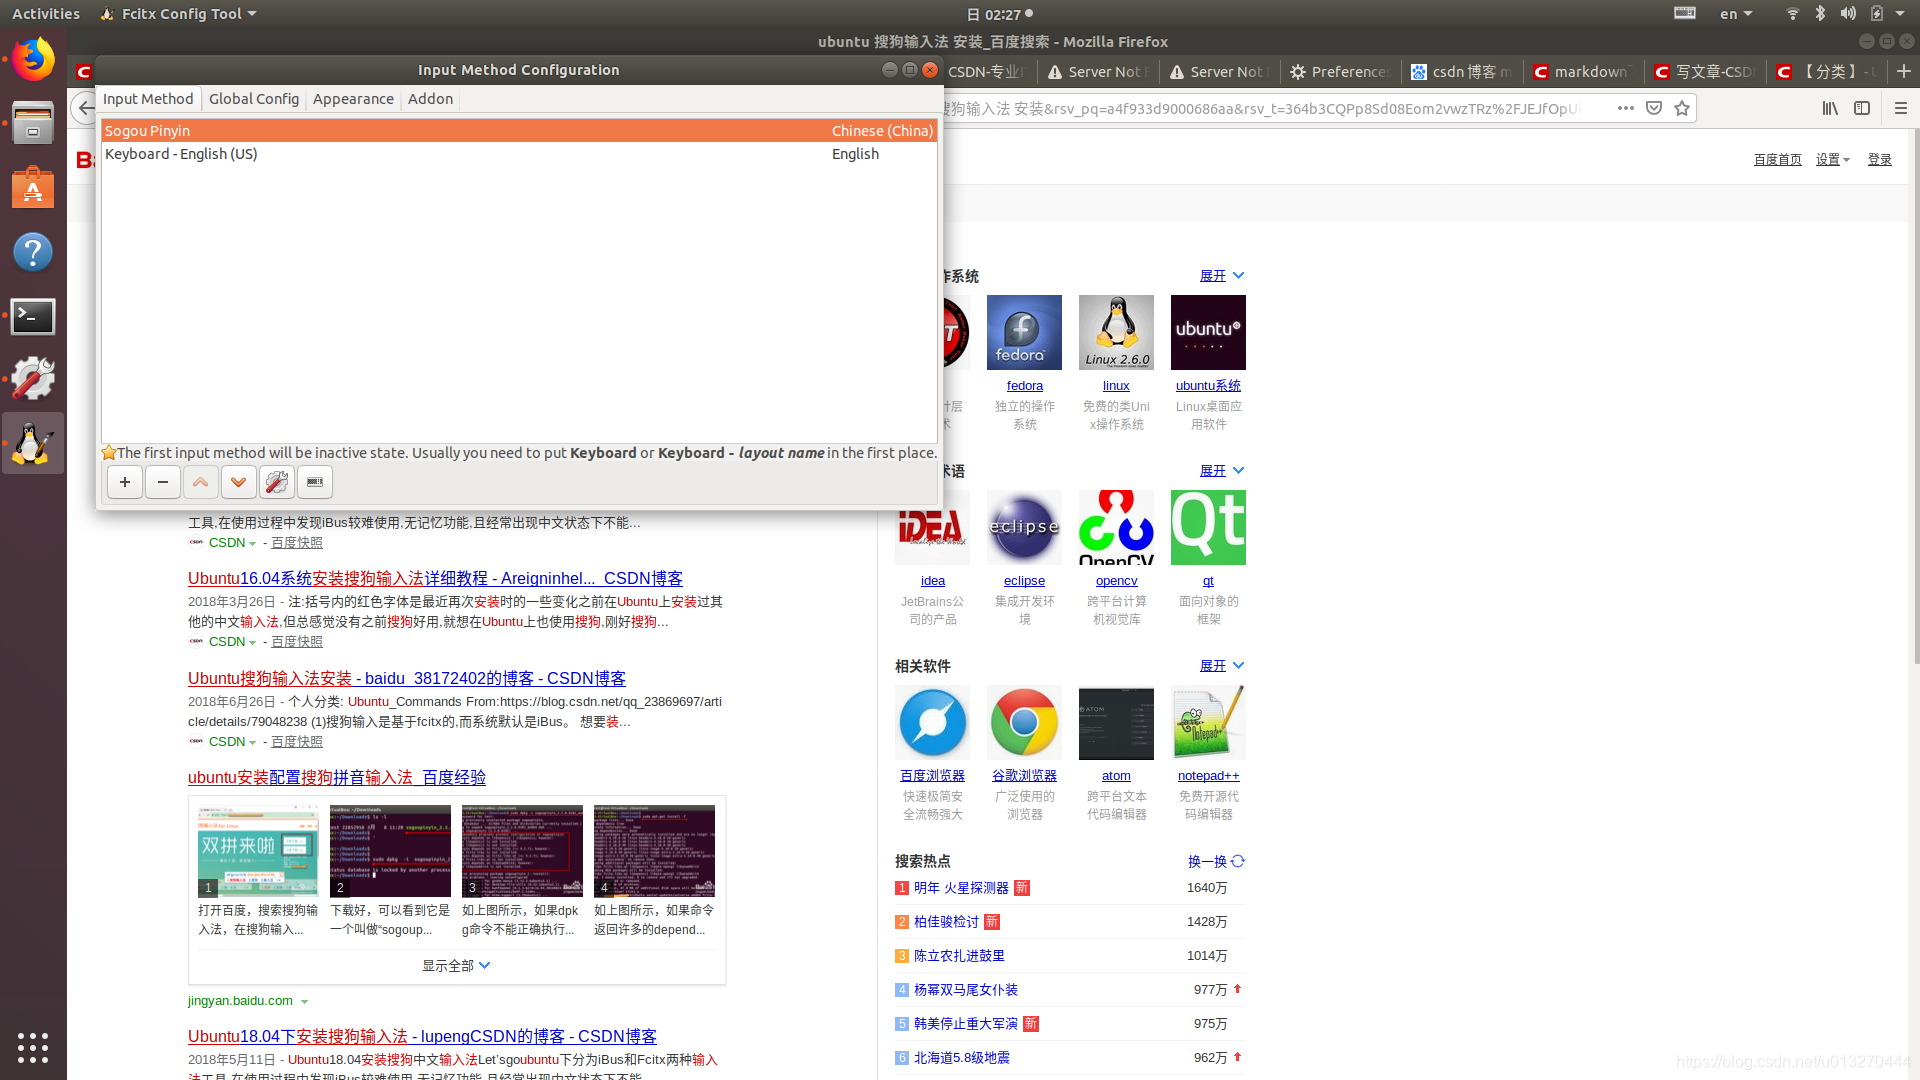The image size is (1920, 1080).
Task: Click Save to Pocket icon
Action: pyautogui.click(x=1654, y=108)
